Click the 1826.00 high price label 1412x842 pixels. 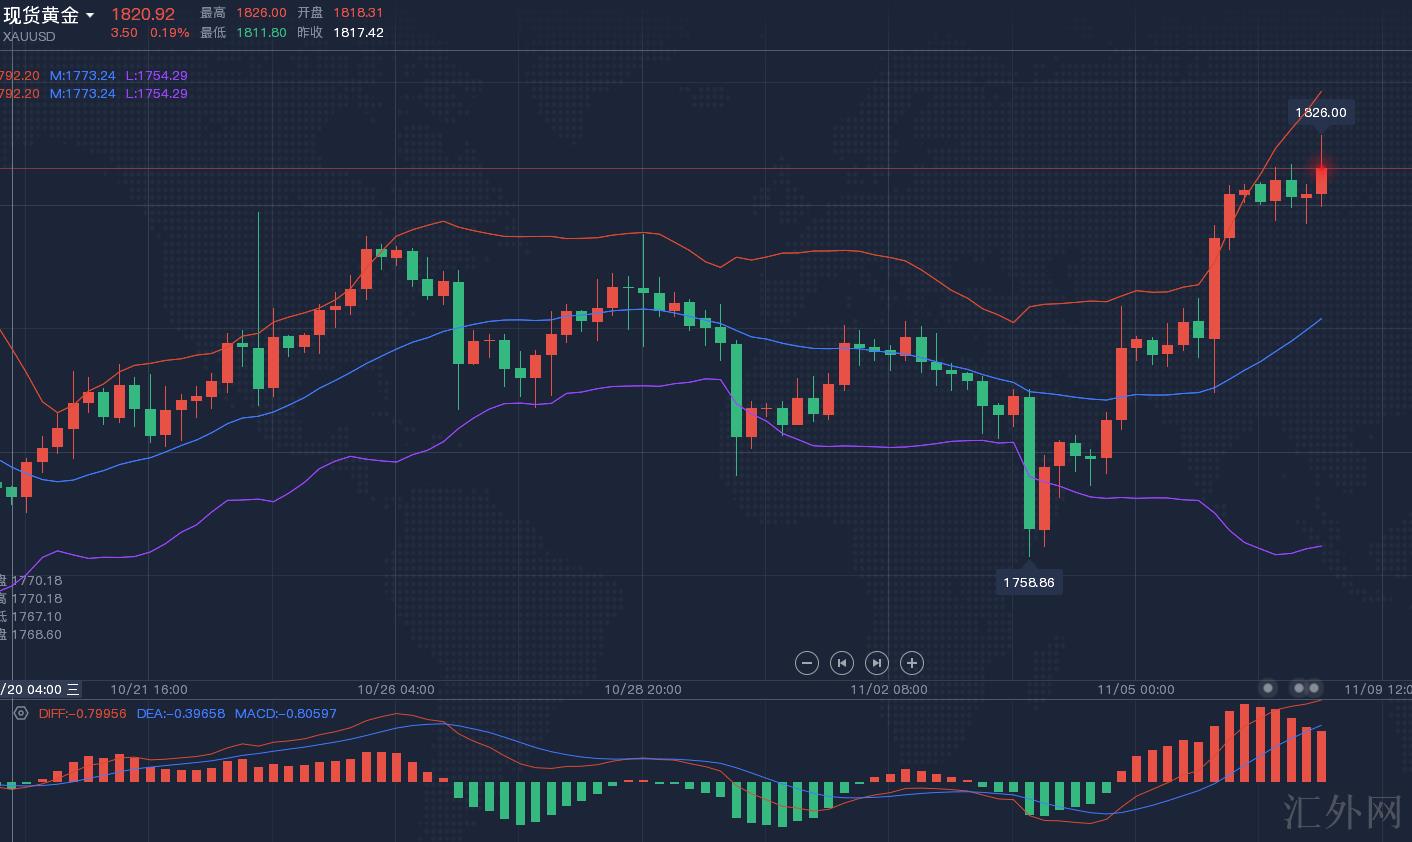(1320, 112)
